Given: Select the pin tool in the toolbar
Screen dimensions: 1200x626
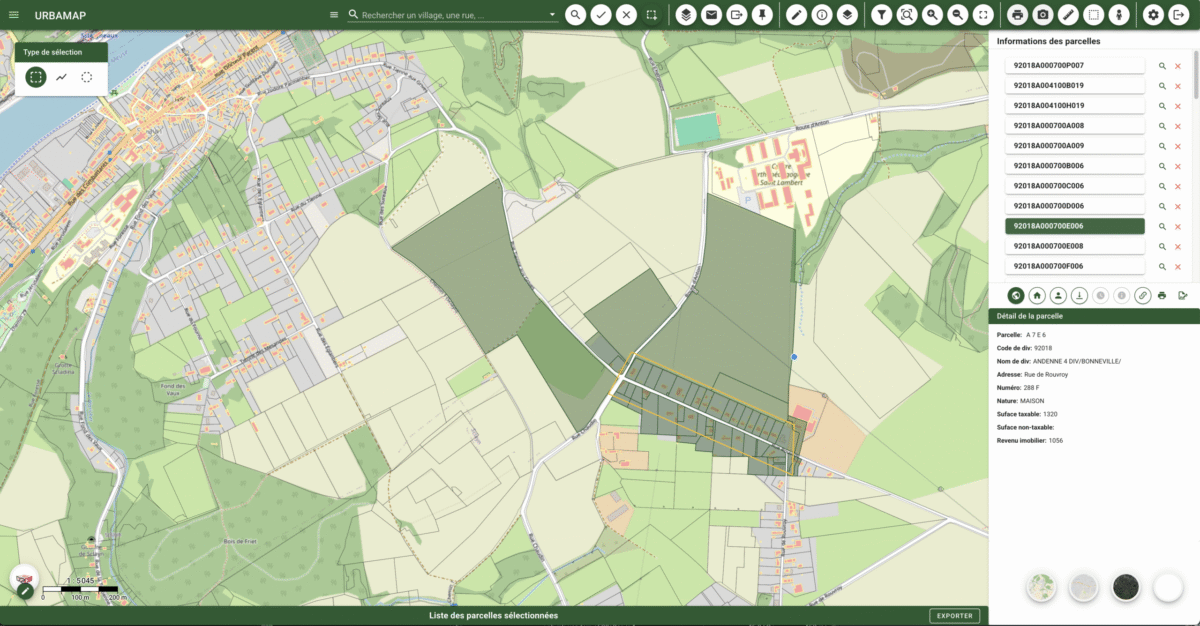Looking at the screenshot, I should pyautogui.click(x=760, y=14).
